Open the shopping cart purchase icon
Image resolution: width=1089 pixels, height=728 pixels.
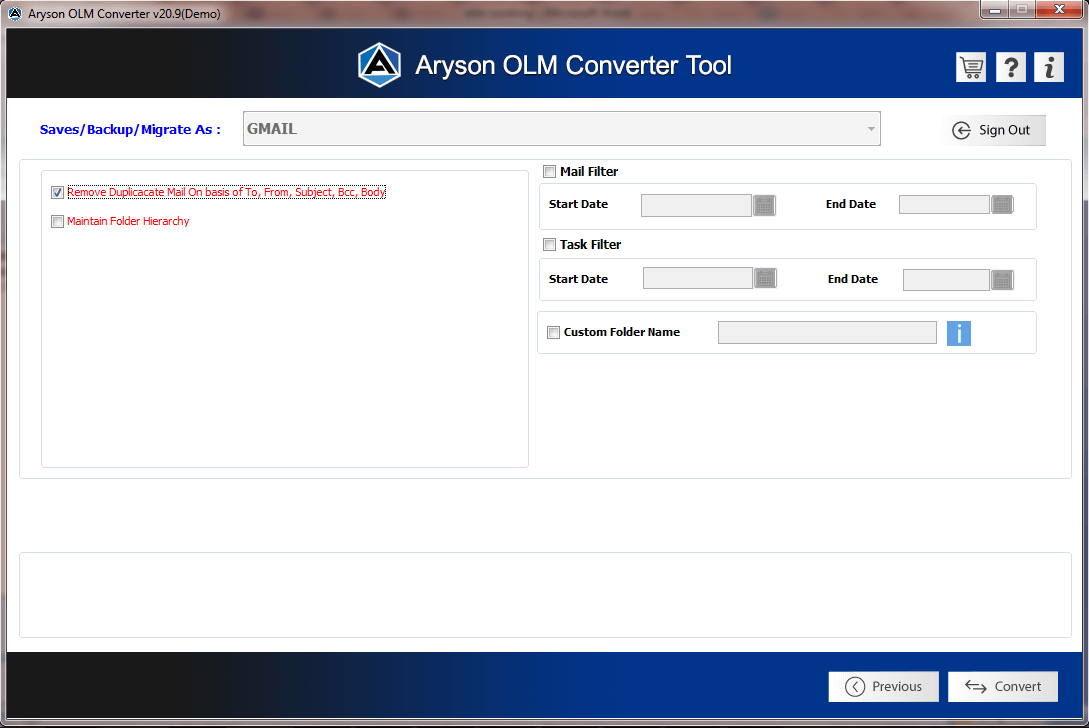coord(971,67)
